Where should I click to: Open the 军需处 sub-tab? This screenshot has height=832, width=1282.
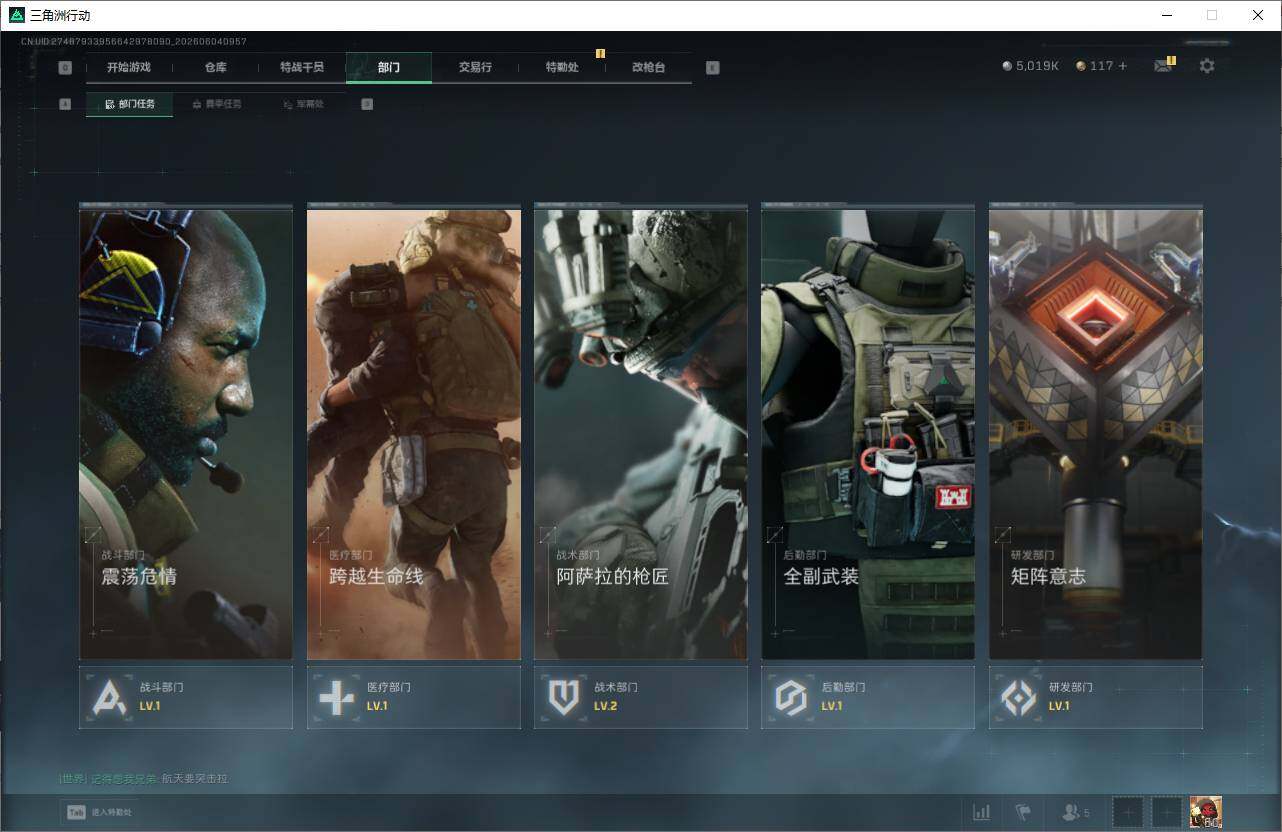pyautogui.click(x=303, y=104)
